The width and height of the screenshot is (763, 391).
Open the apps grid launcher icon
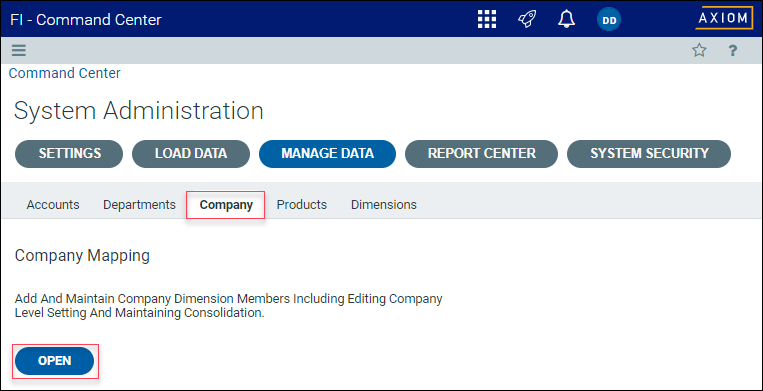point(487,19)
